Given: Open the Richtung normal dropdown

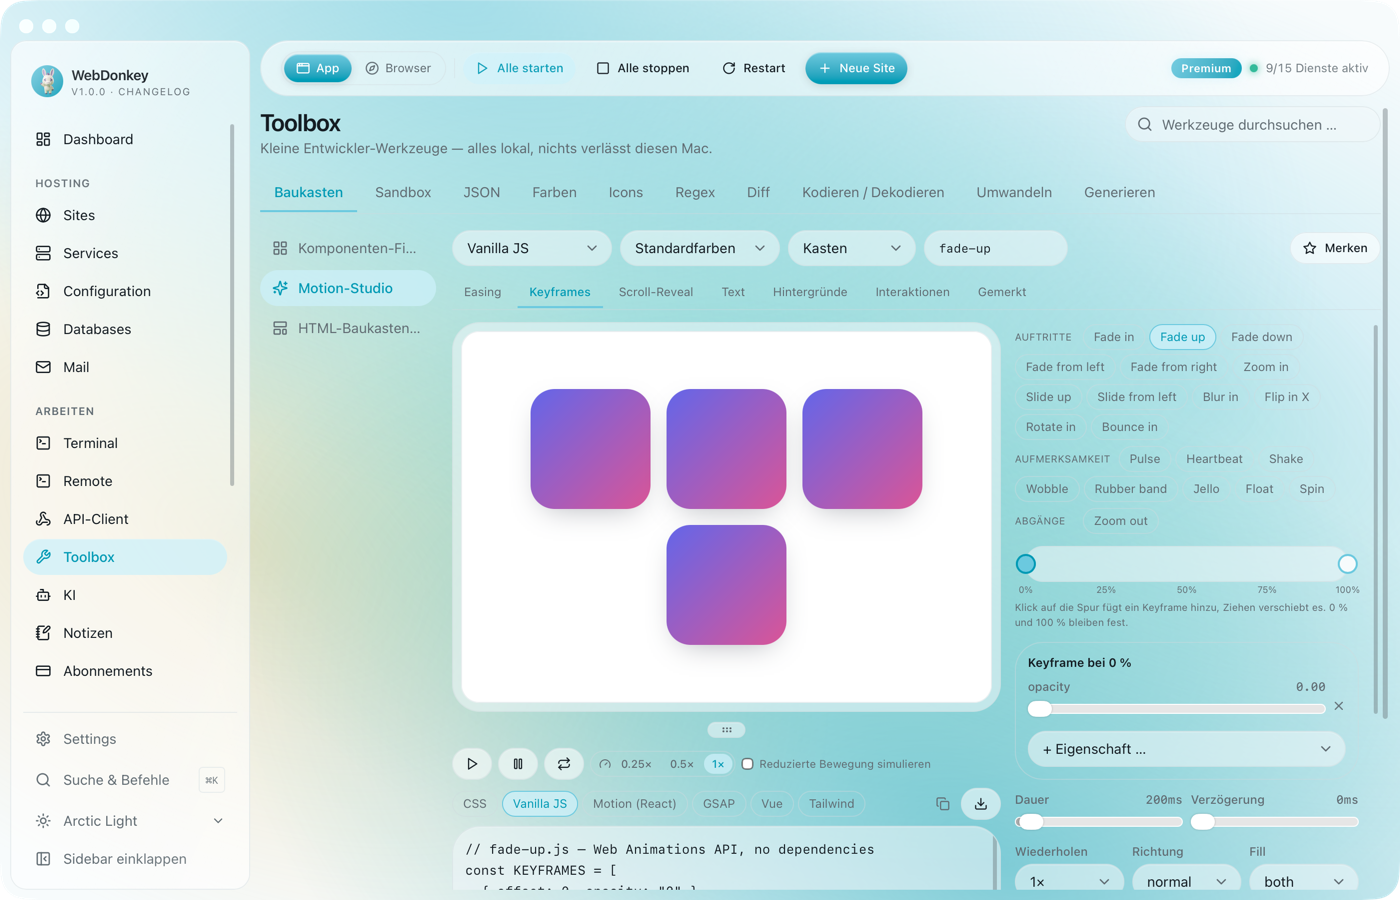Looking at the screenshot, I should click(1186, 881).
